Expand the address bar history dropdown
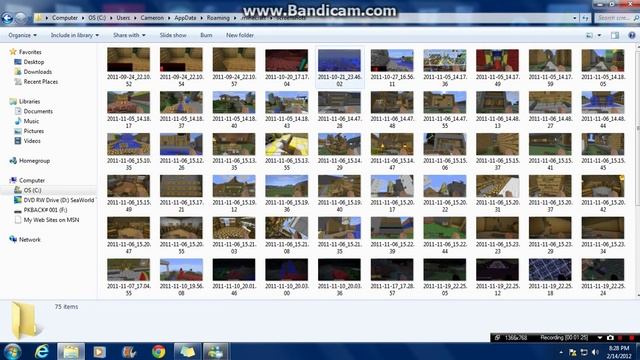 pyautogui.click(x=575, y=18)
